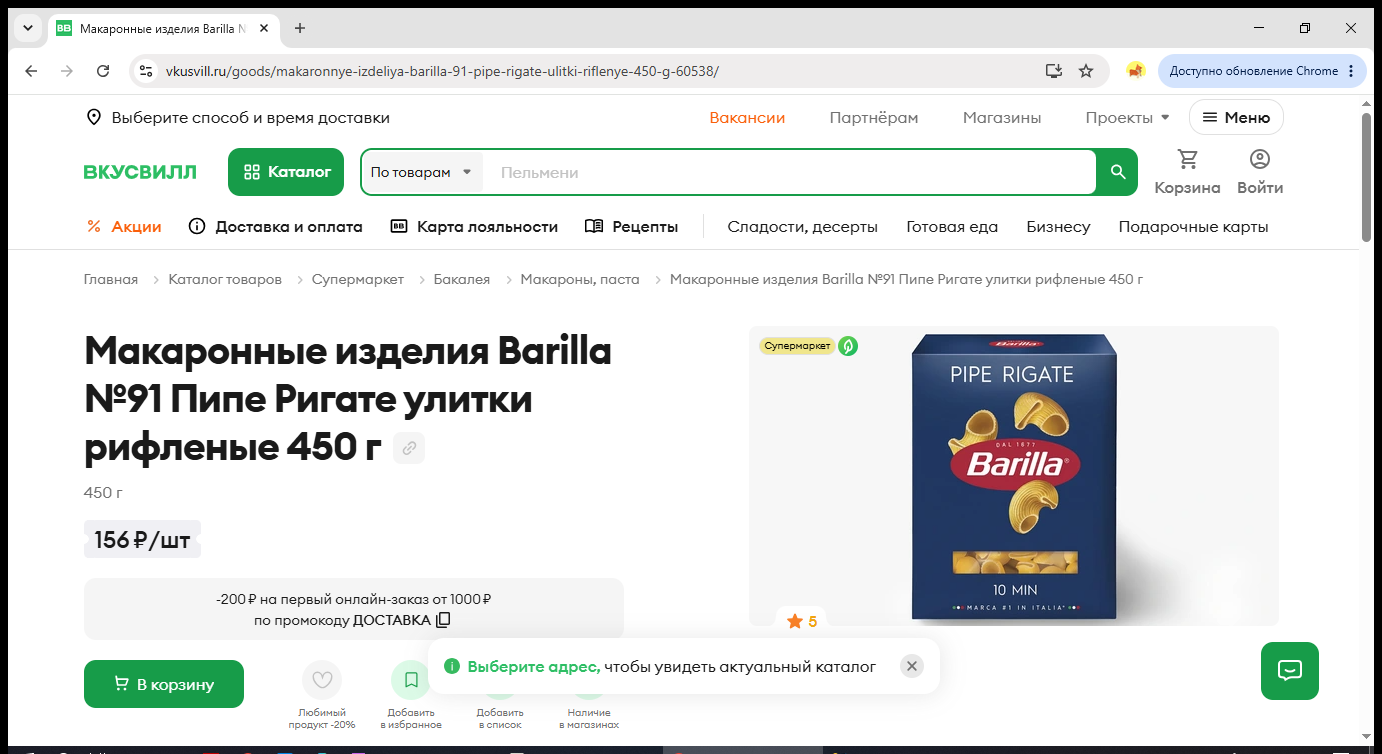Click the Выберите адрес link in notification

click(x=534, y=666)
